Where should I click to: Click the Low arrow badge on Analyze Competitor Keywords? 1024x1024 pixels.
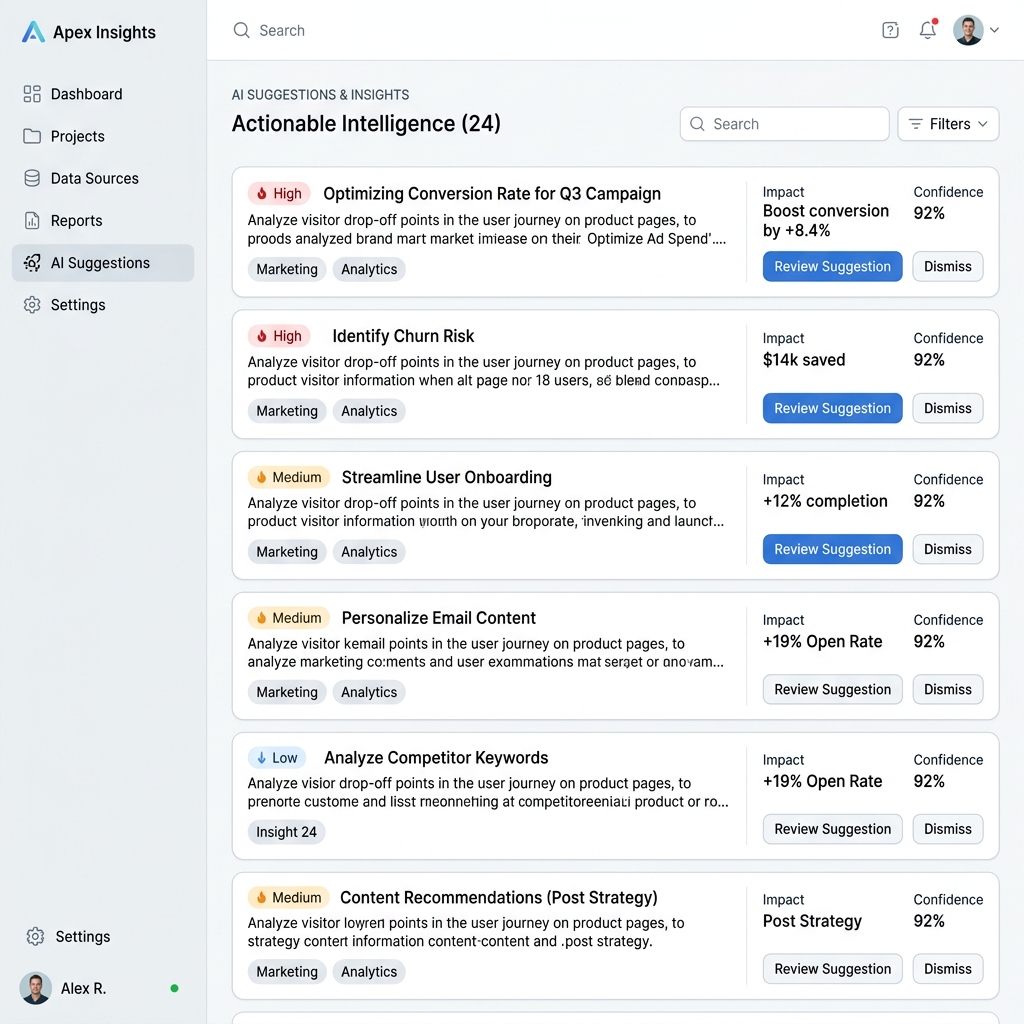click(x=277, y=758)
